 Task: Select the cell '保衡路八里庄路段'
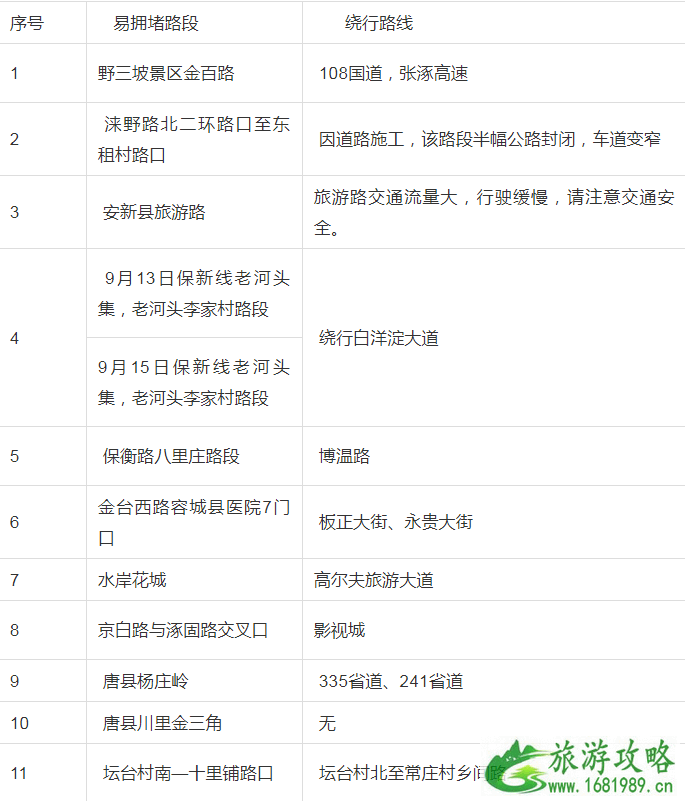coord(194,456)
